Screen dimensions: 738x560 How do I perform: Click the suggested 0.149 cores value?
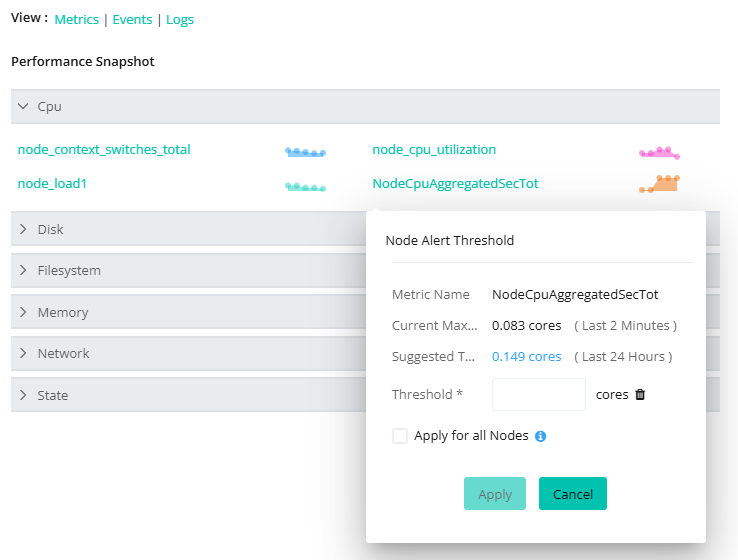(x=526, y=357)
